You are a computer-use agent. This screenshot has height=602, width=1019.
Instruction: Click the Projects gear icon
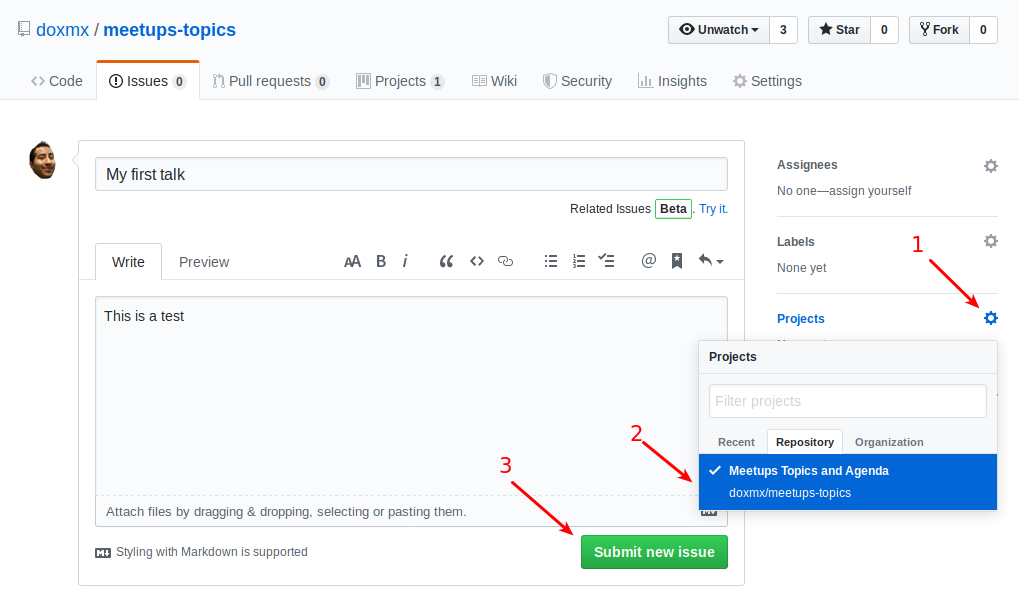tap(990, 318)
